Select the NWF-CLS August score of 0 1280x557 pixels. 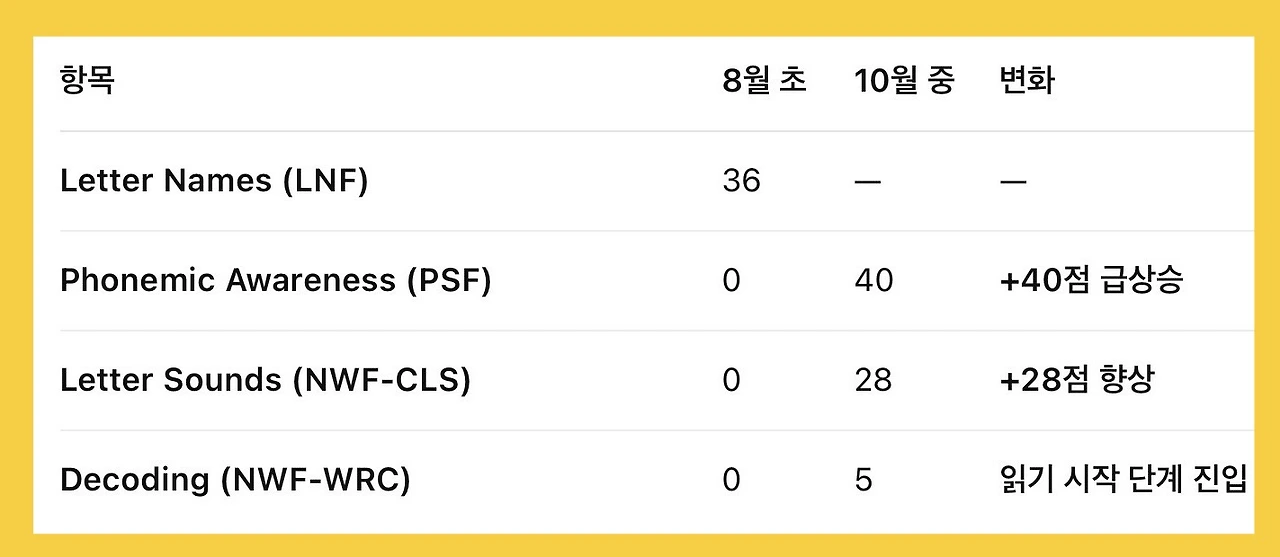pos(731,381)
